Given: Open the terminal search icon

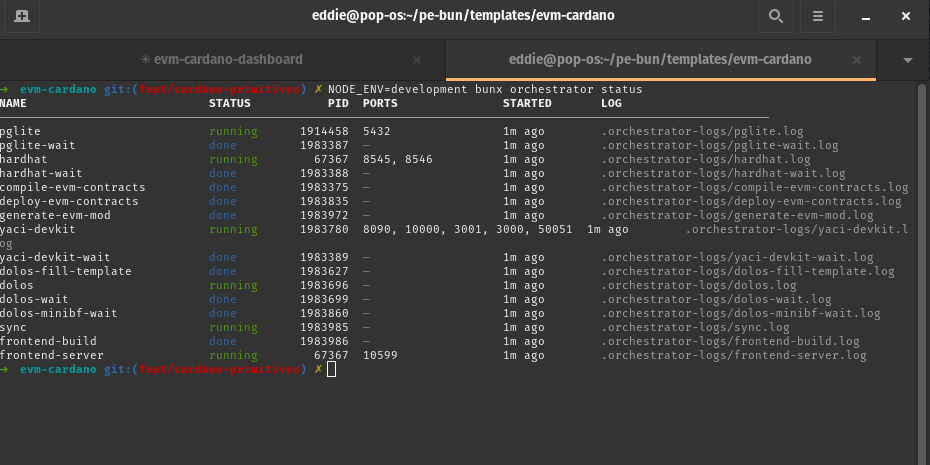Looking at the screenshot, I should (x=775, y=16).
